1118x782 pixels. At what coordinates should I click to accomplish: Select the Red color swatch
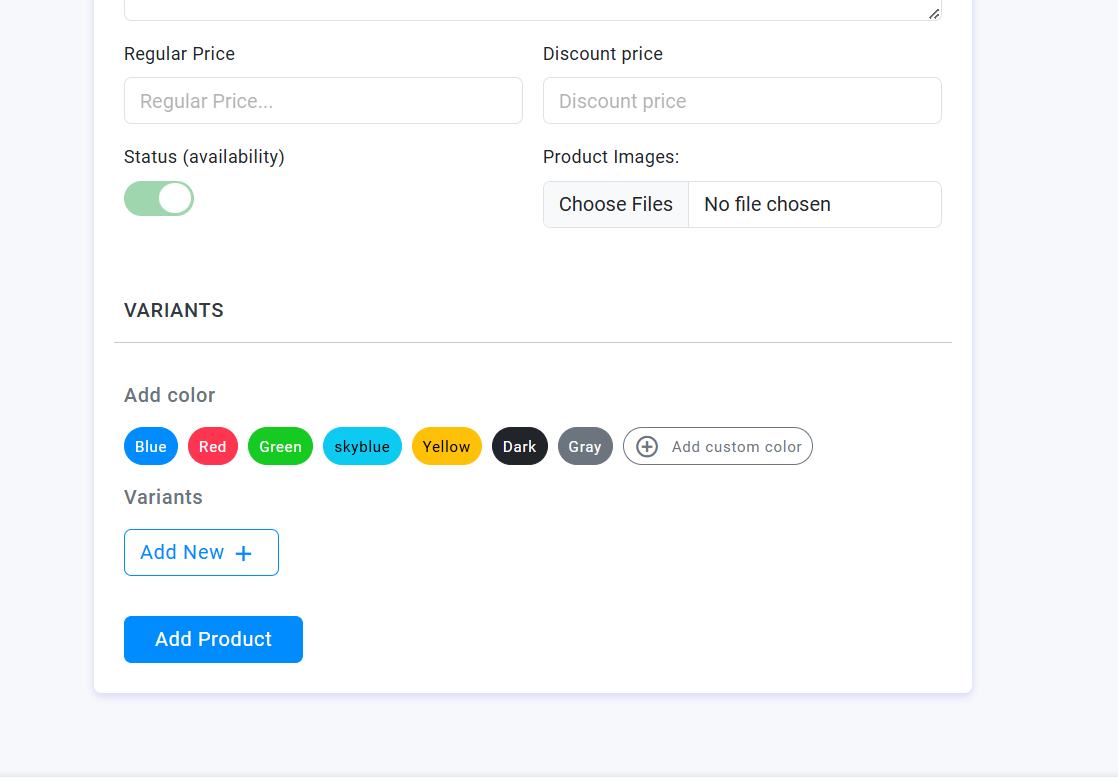213,446
